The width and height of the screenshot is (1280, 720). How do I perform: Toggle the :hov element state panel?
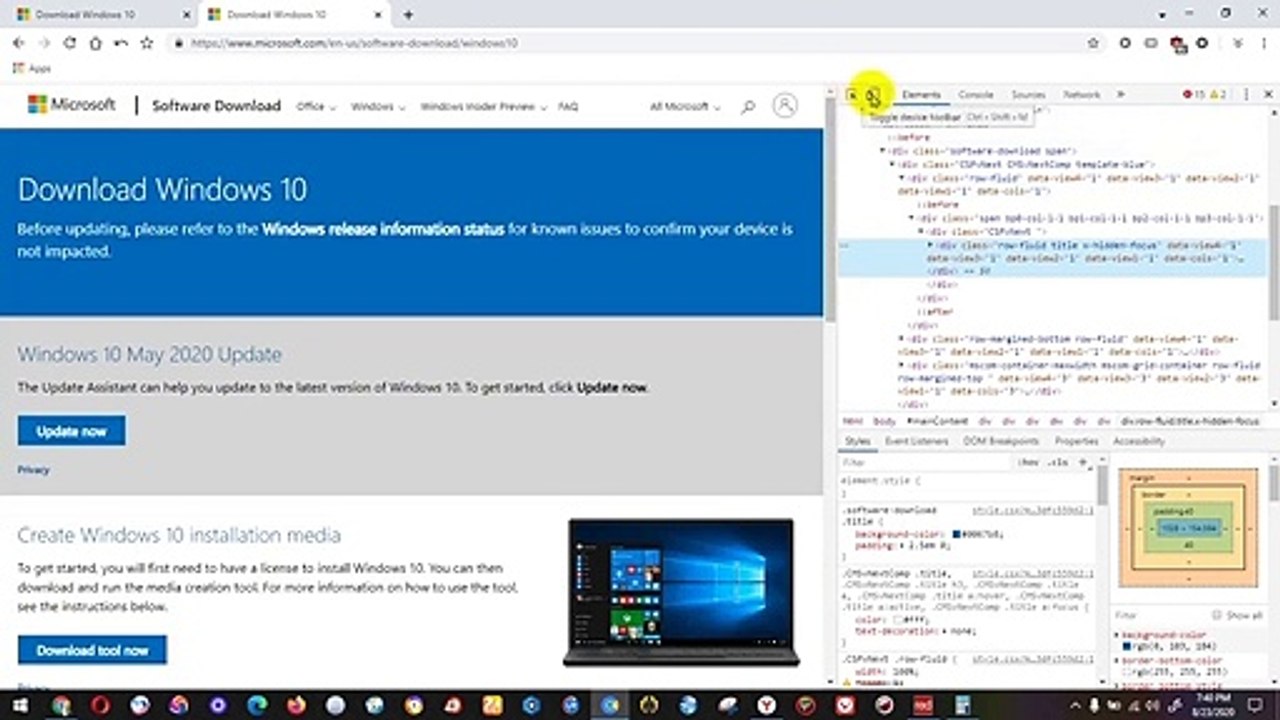[x=1027, y=462]
